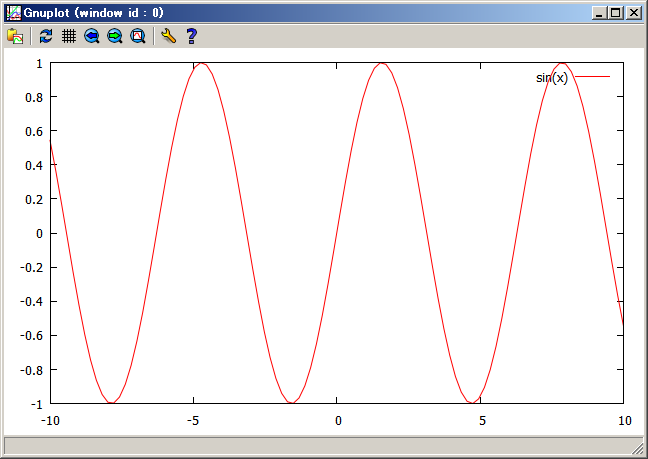
Task: Open the Gnuplot window system menu icon
Action: (x=13, y=13)
